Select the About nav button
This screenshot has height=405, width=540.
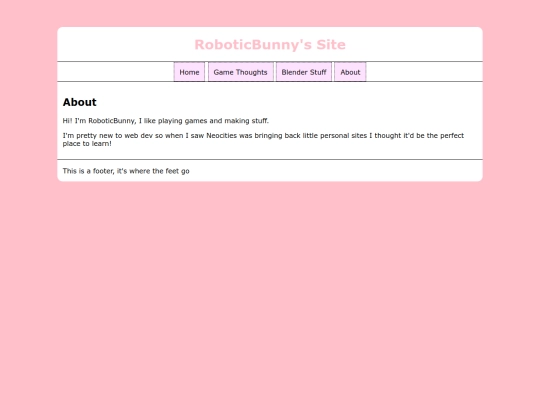tap(350, 72)
